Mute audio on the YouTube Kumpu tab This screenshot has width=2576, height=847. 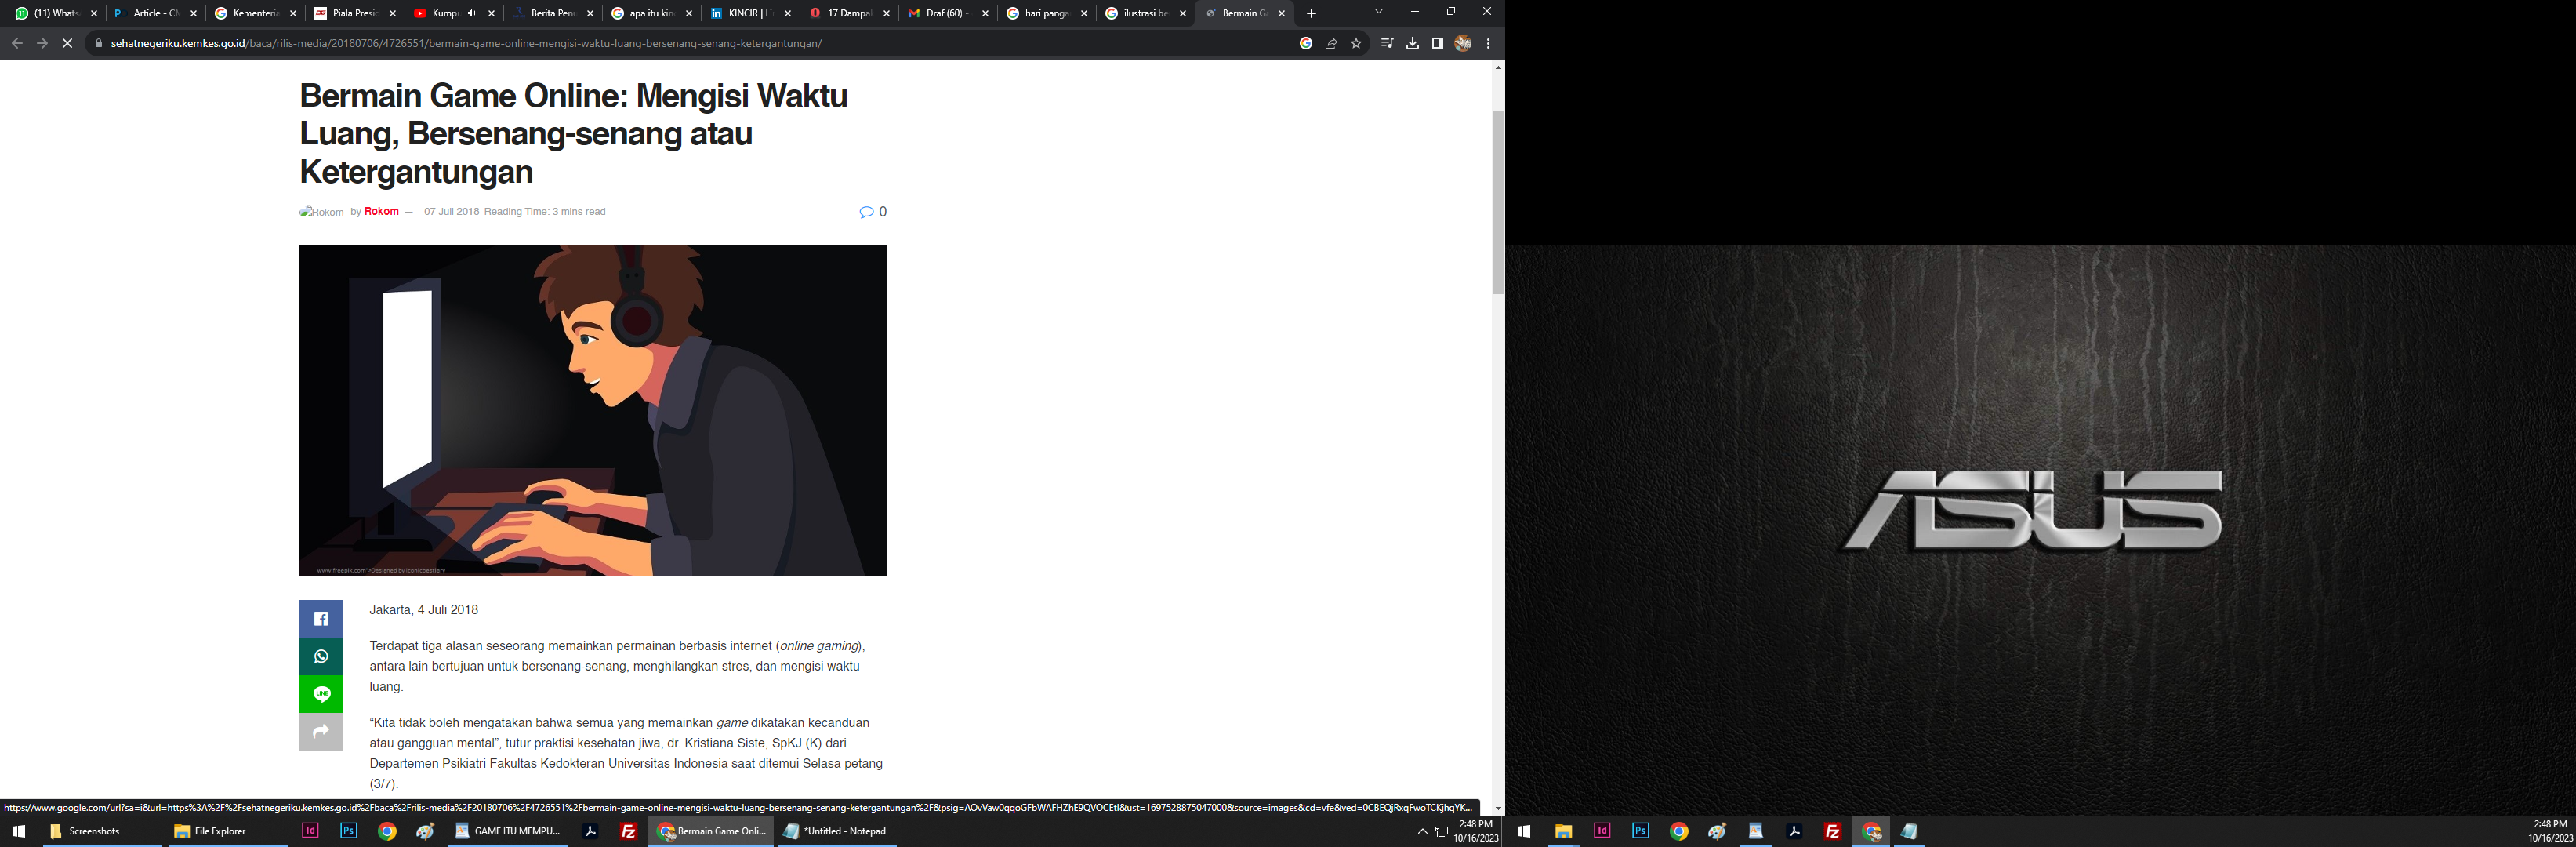472,13
